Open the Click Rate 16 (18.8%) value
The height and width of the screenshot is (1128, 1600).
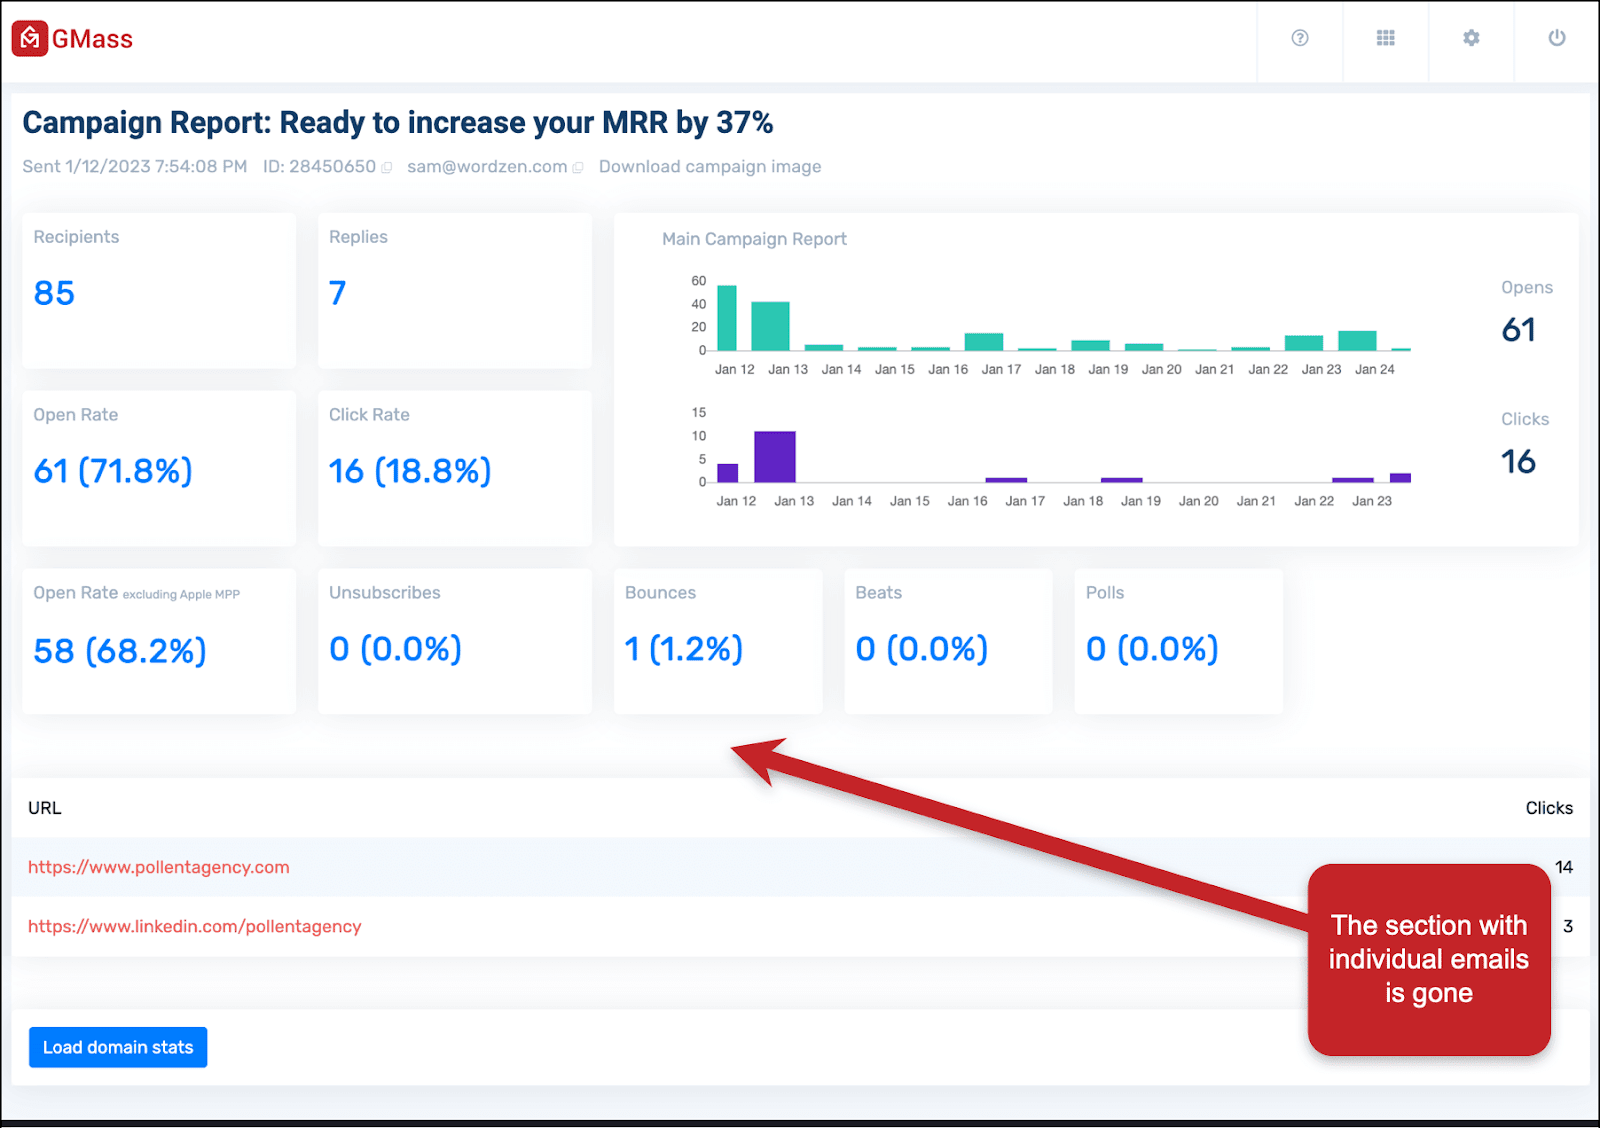pyautogui.click(x=410, y=471)
